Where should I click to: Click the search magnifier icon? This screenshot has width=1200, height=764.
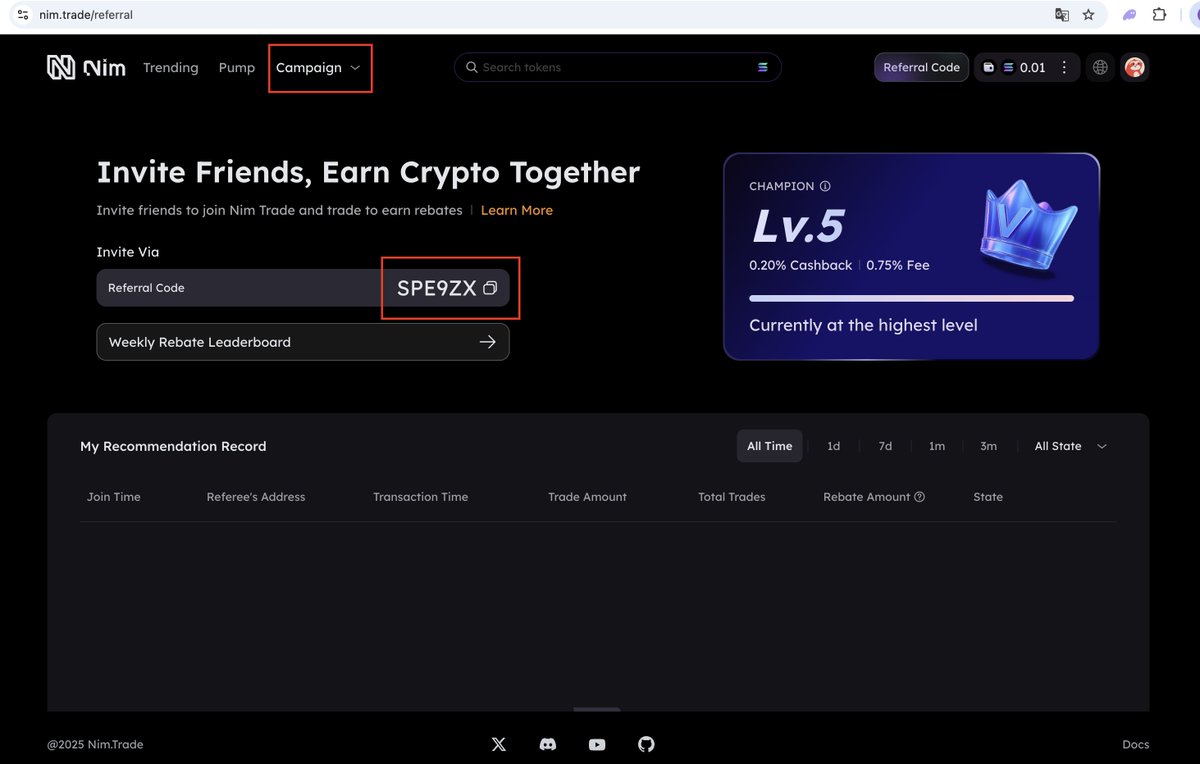click(x=471, y=67)
